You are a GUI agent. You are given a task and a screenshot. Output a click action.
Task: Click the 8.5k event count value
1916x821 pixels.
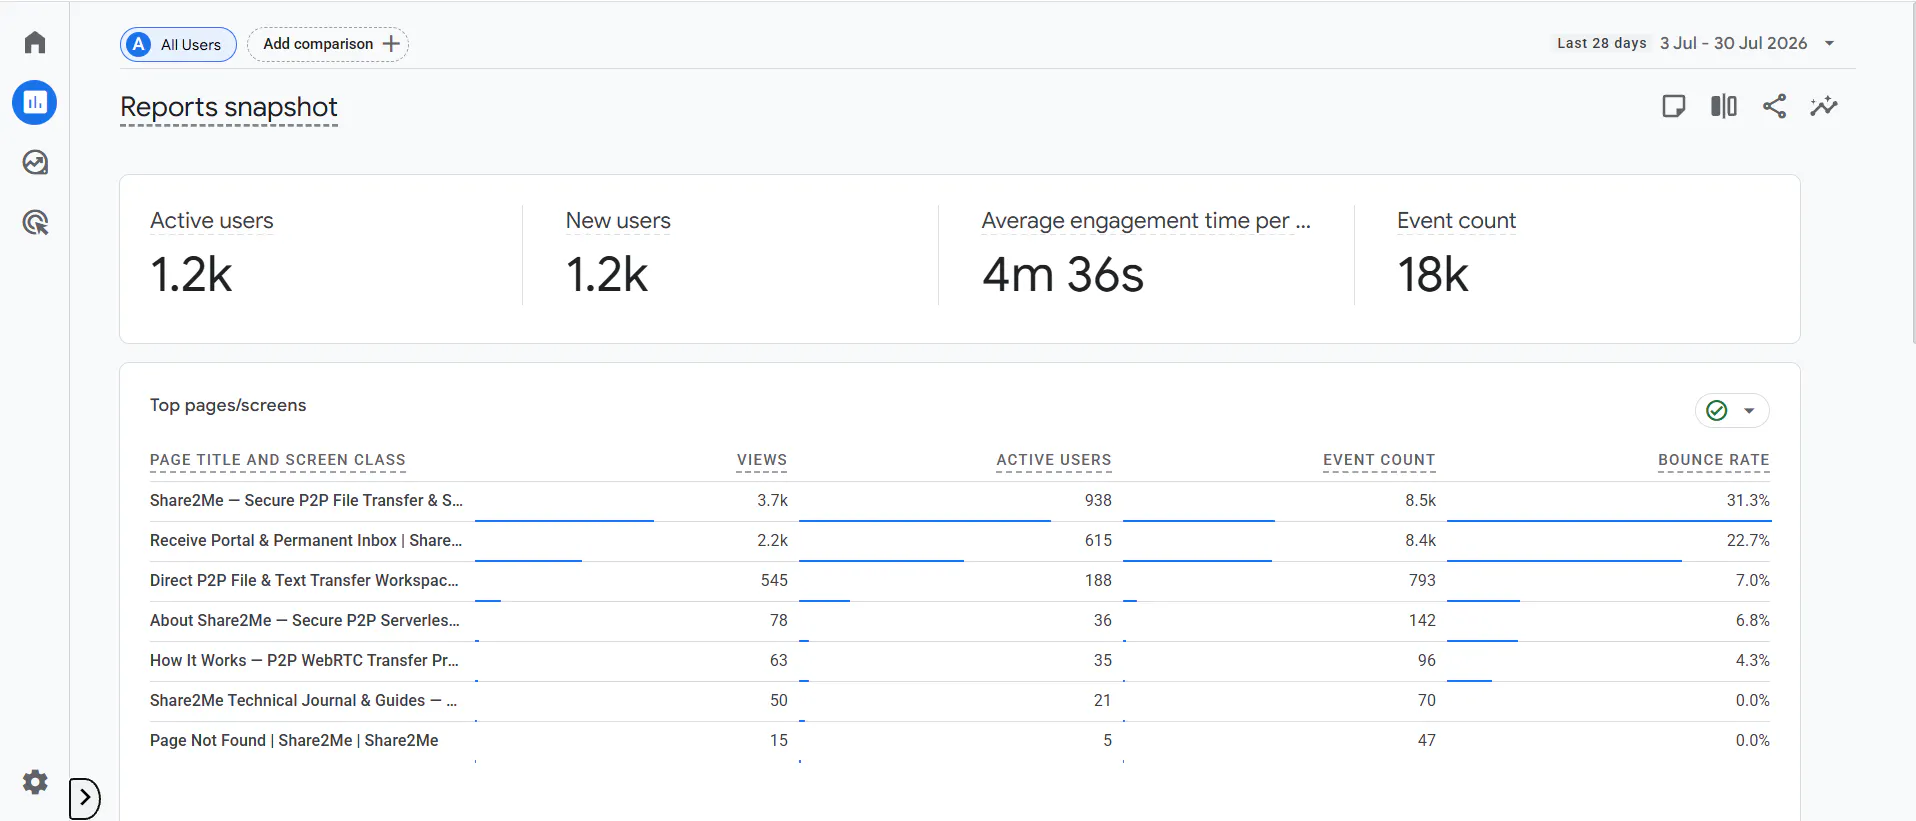click(1420, 500)
